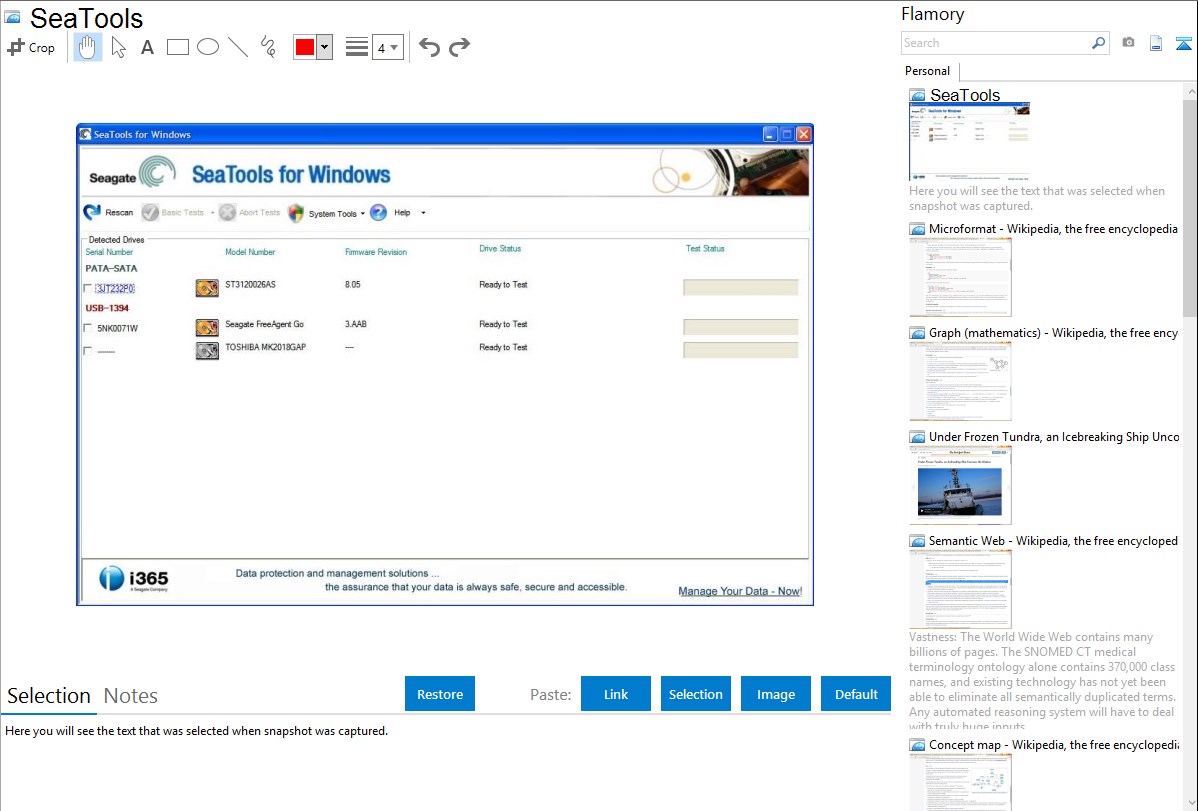Open the Semantic Web snapshot thumbnail
Image resolution: width=1198 pixels, height=811 pixels.
coord(960,589)
